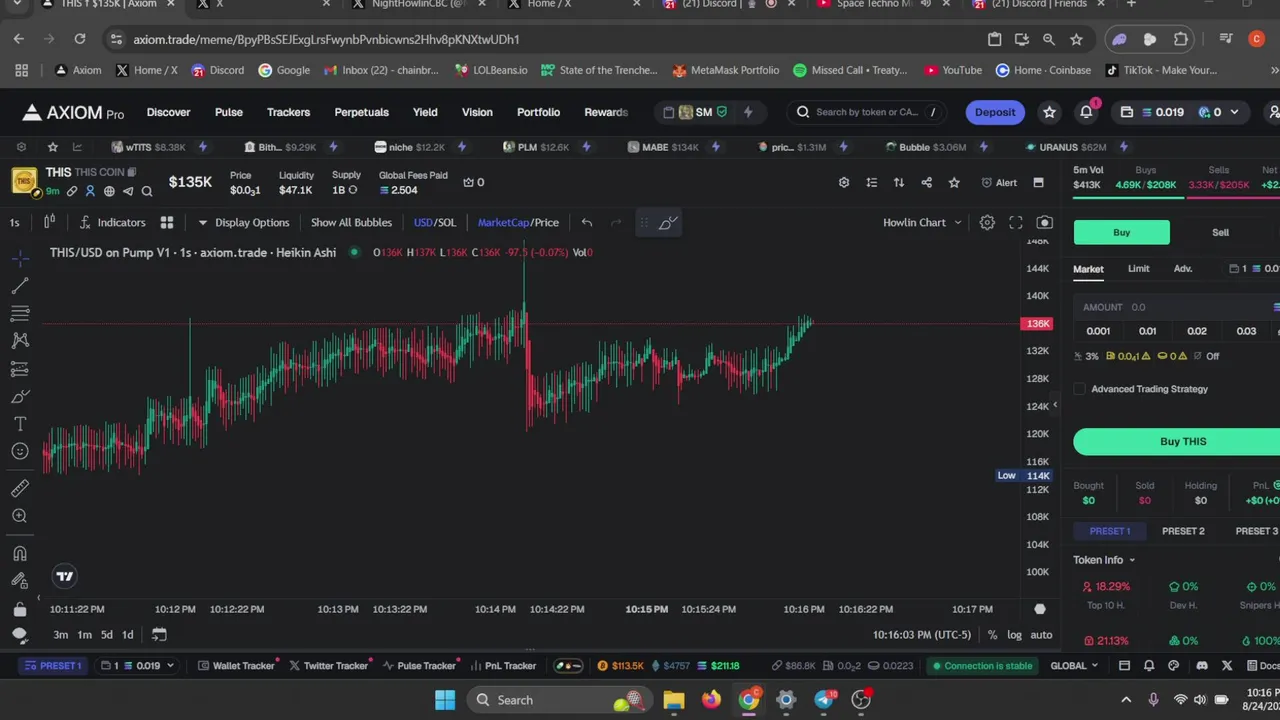The width and height of the screenshot is (1280, 720).
Task: Click the Deposit button
Action: point(995,112)
